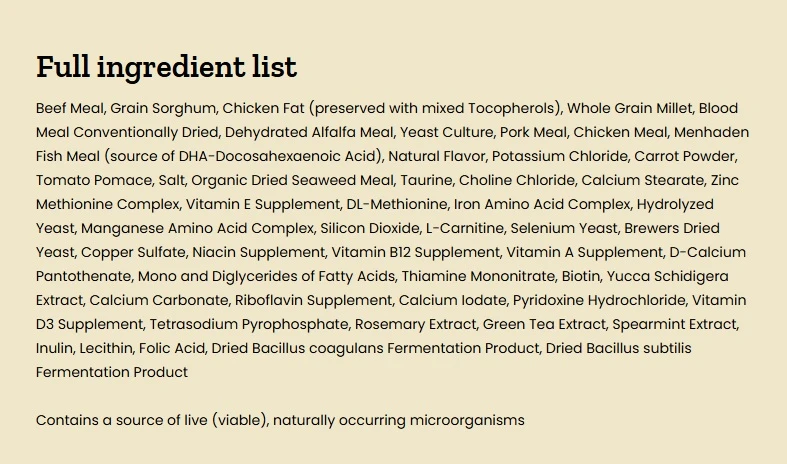This screenshot has width=787, height=464.
Task: Click 'Tetrasodium Pyrophosphate' text
Action: [249, 324]
